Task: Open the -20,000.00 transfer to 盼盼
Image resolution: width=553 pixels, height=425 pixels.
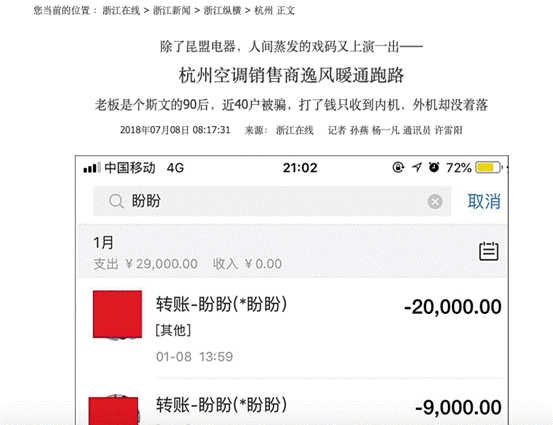Action: [x=292, y=328]
